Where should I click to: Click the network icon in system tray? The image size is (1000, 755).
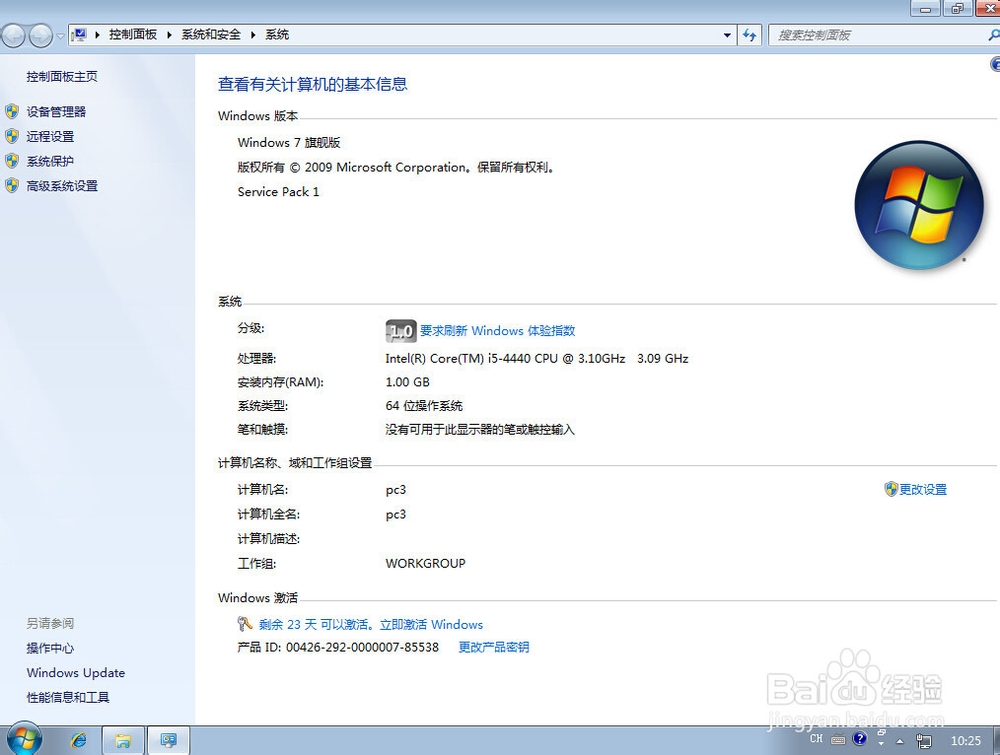click(923, 740)
